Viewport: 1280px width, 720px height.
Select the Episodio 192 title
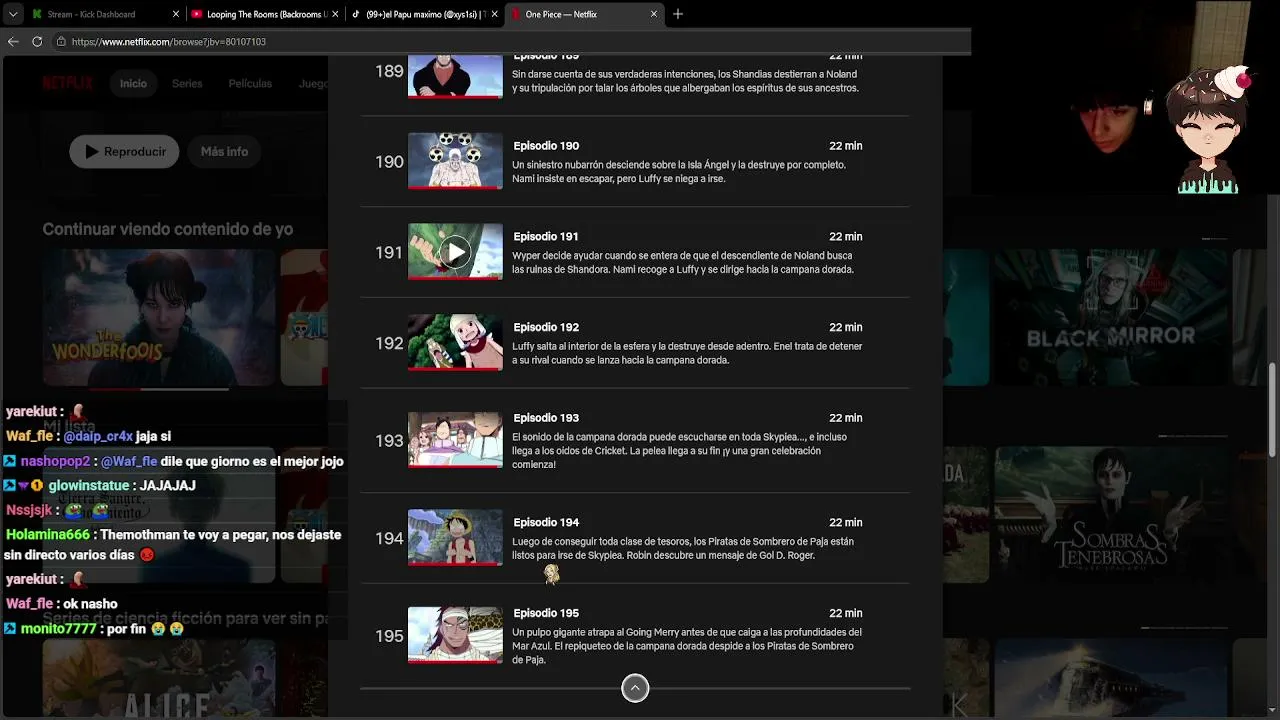(x=546, y=328)
